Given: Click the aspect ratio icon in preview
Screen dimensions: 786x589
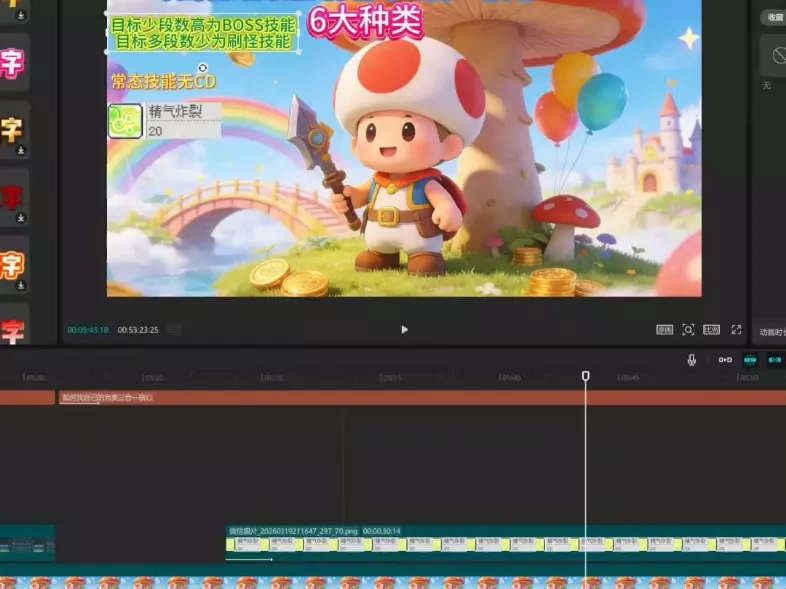Looking at the screenshot, I should click(x=711, y=330).
